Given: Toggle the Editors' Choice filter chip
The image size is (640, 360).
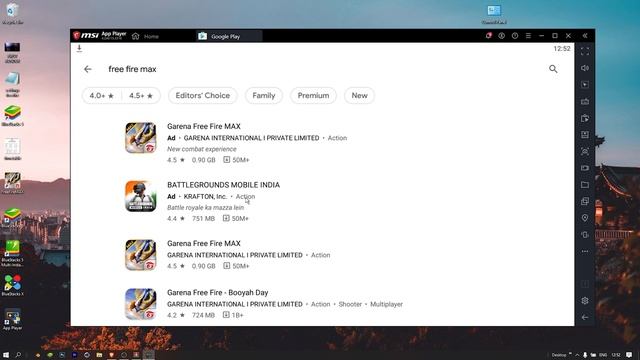Looking at the screenshot, I should tap(202, 96).
